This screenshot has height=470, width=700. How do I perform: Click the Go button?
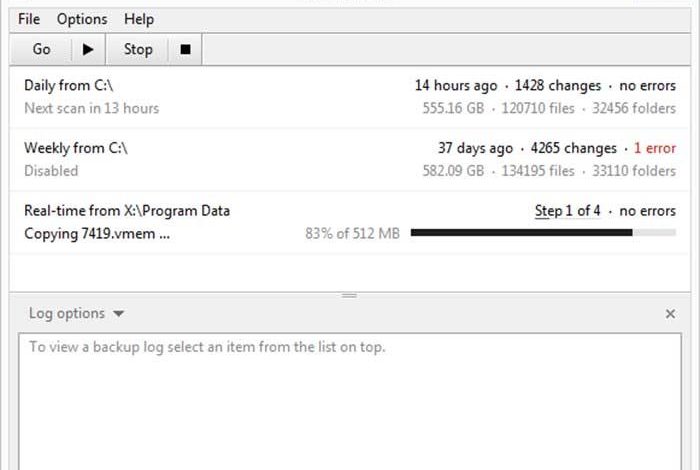41,49
